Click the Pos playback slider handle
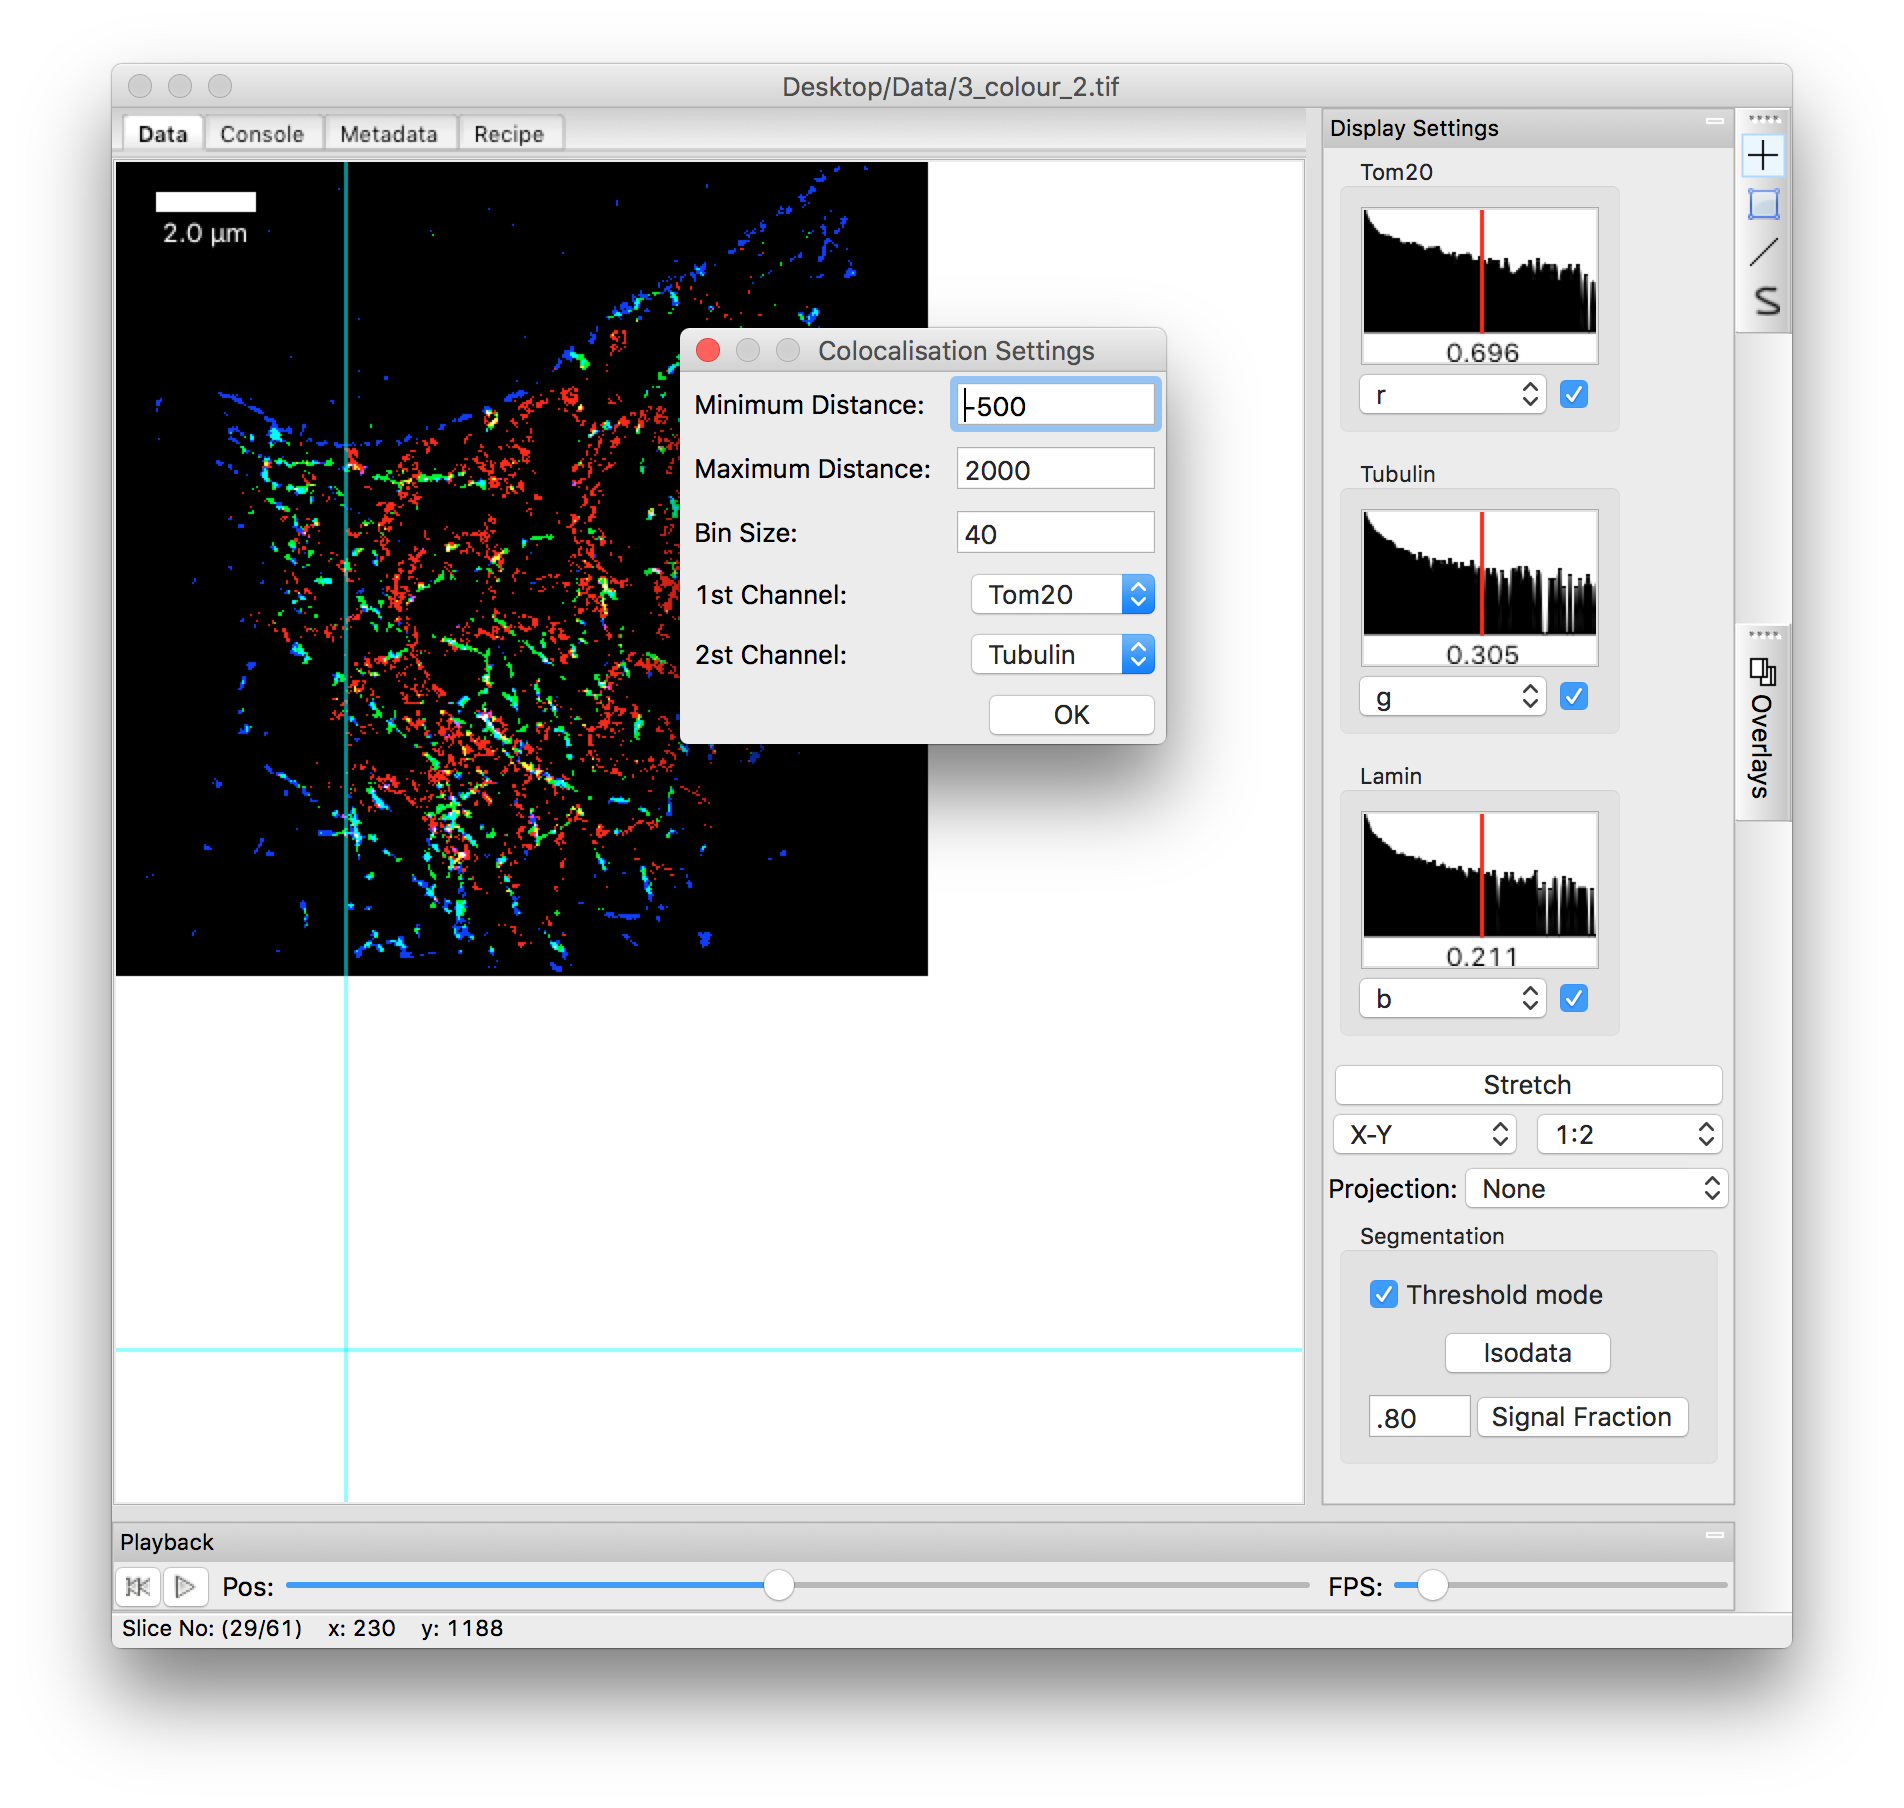This screenshot has width=1904, height=1808. click(778, 1585)
